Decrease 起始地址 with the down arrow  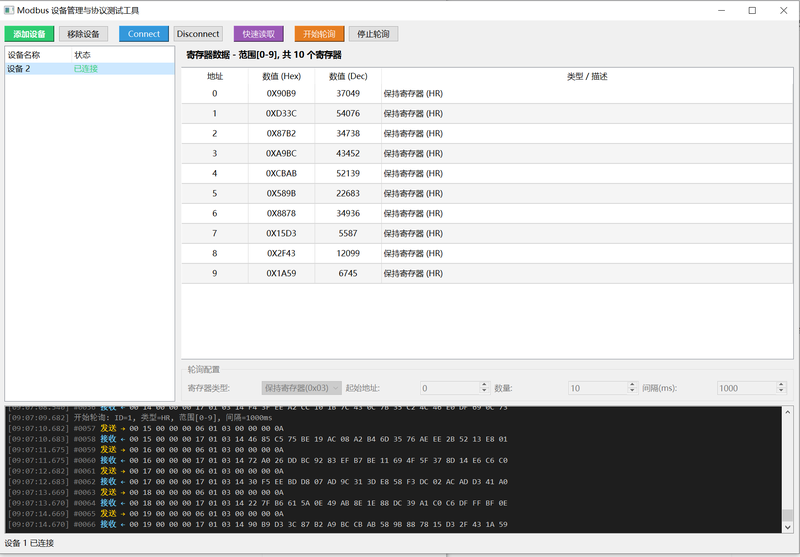tap(485, 392)
